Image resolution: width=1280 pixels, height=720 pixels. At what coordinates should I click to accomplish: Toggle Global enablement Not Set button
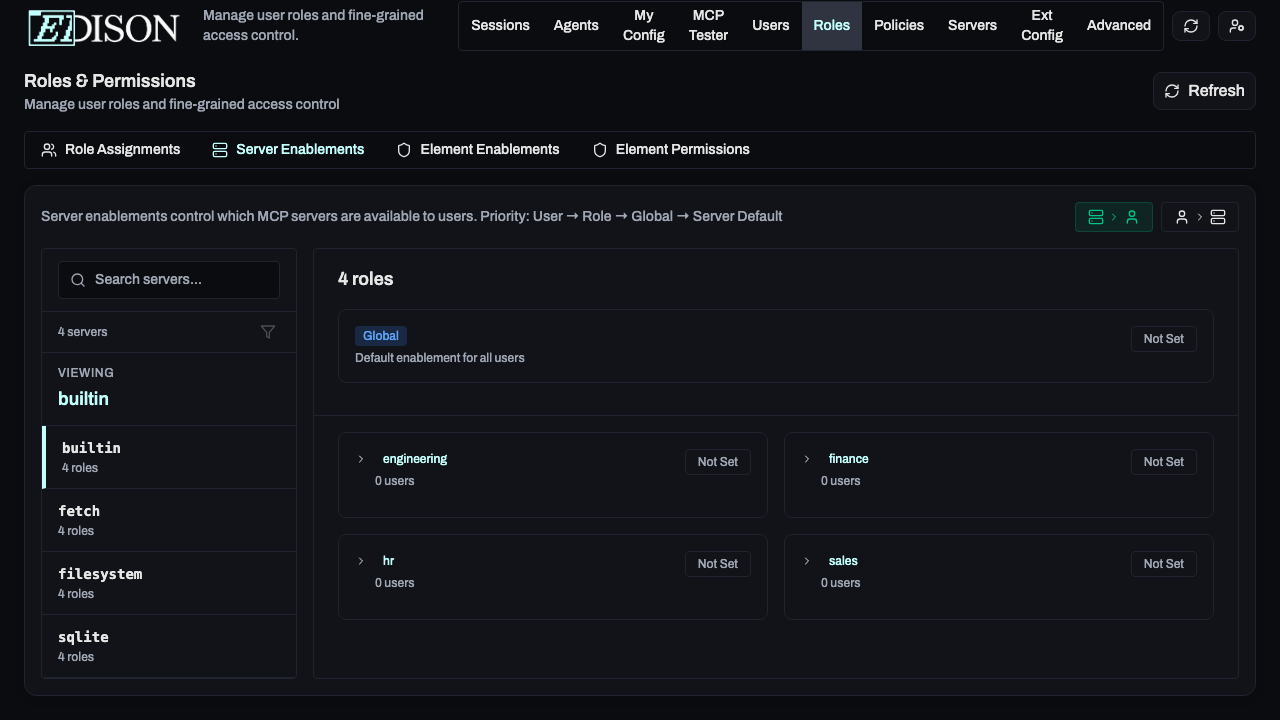[x=1163, y=339]
